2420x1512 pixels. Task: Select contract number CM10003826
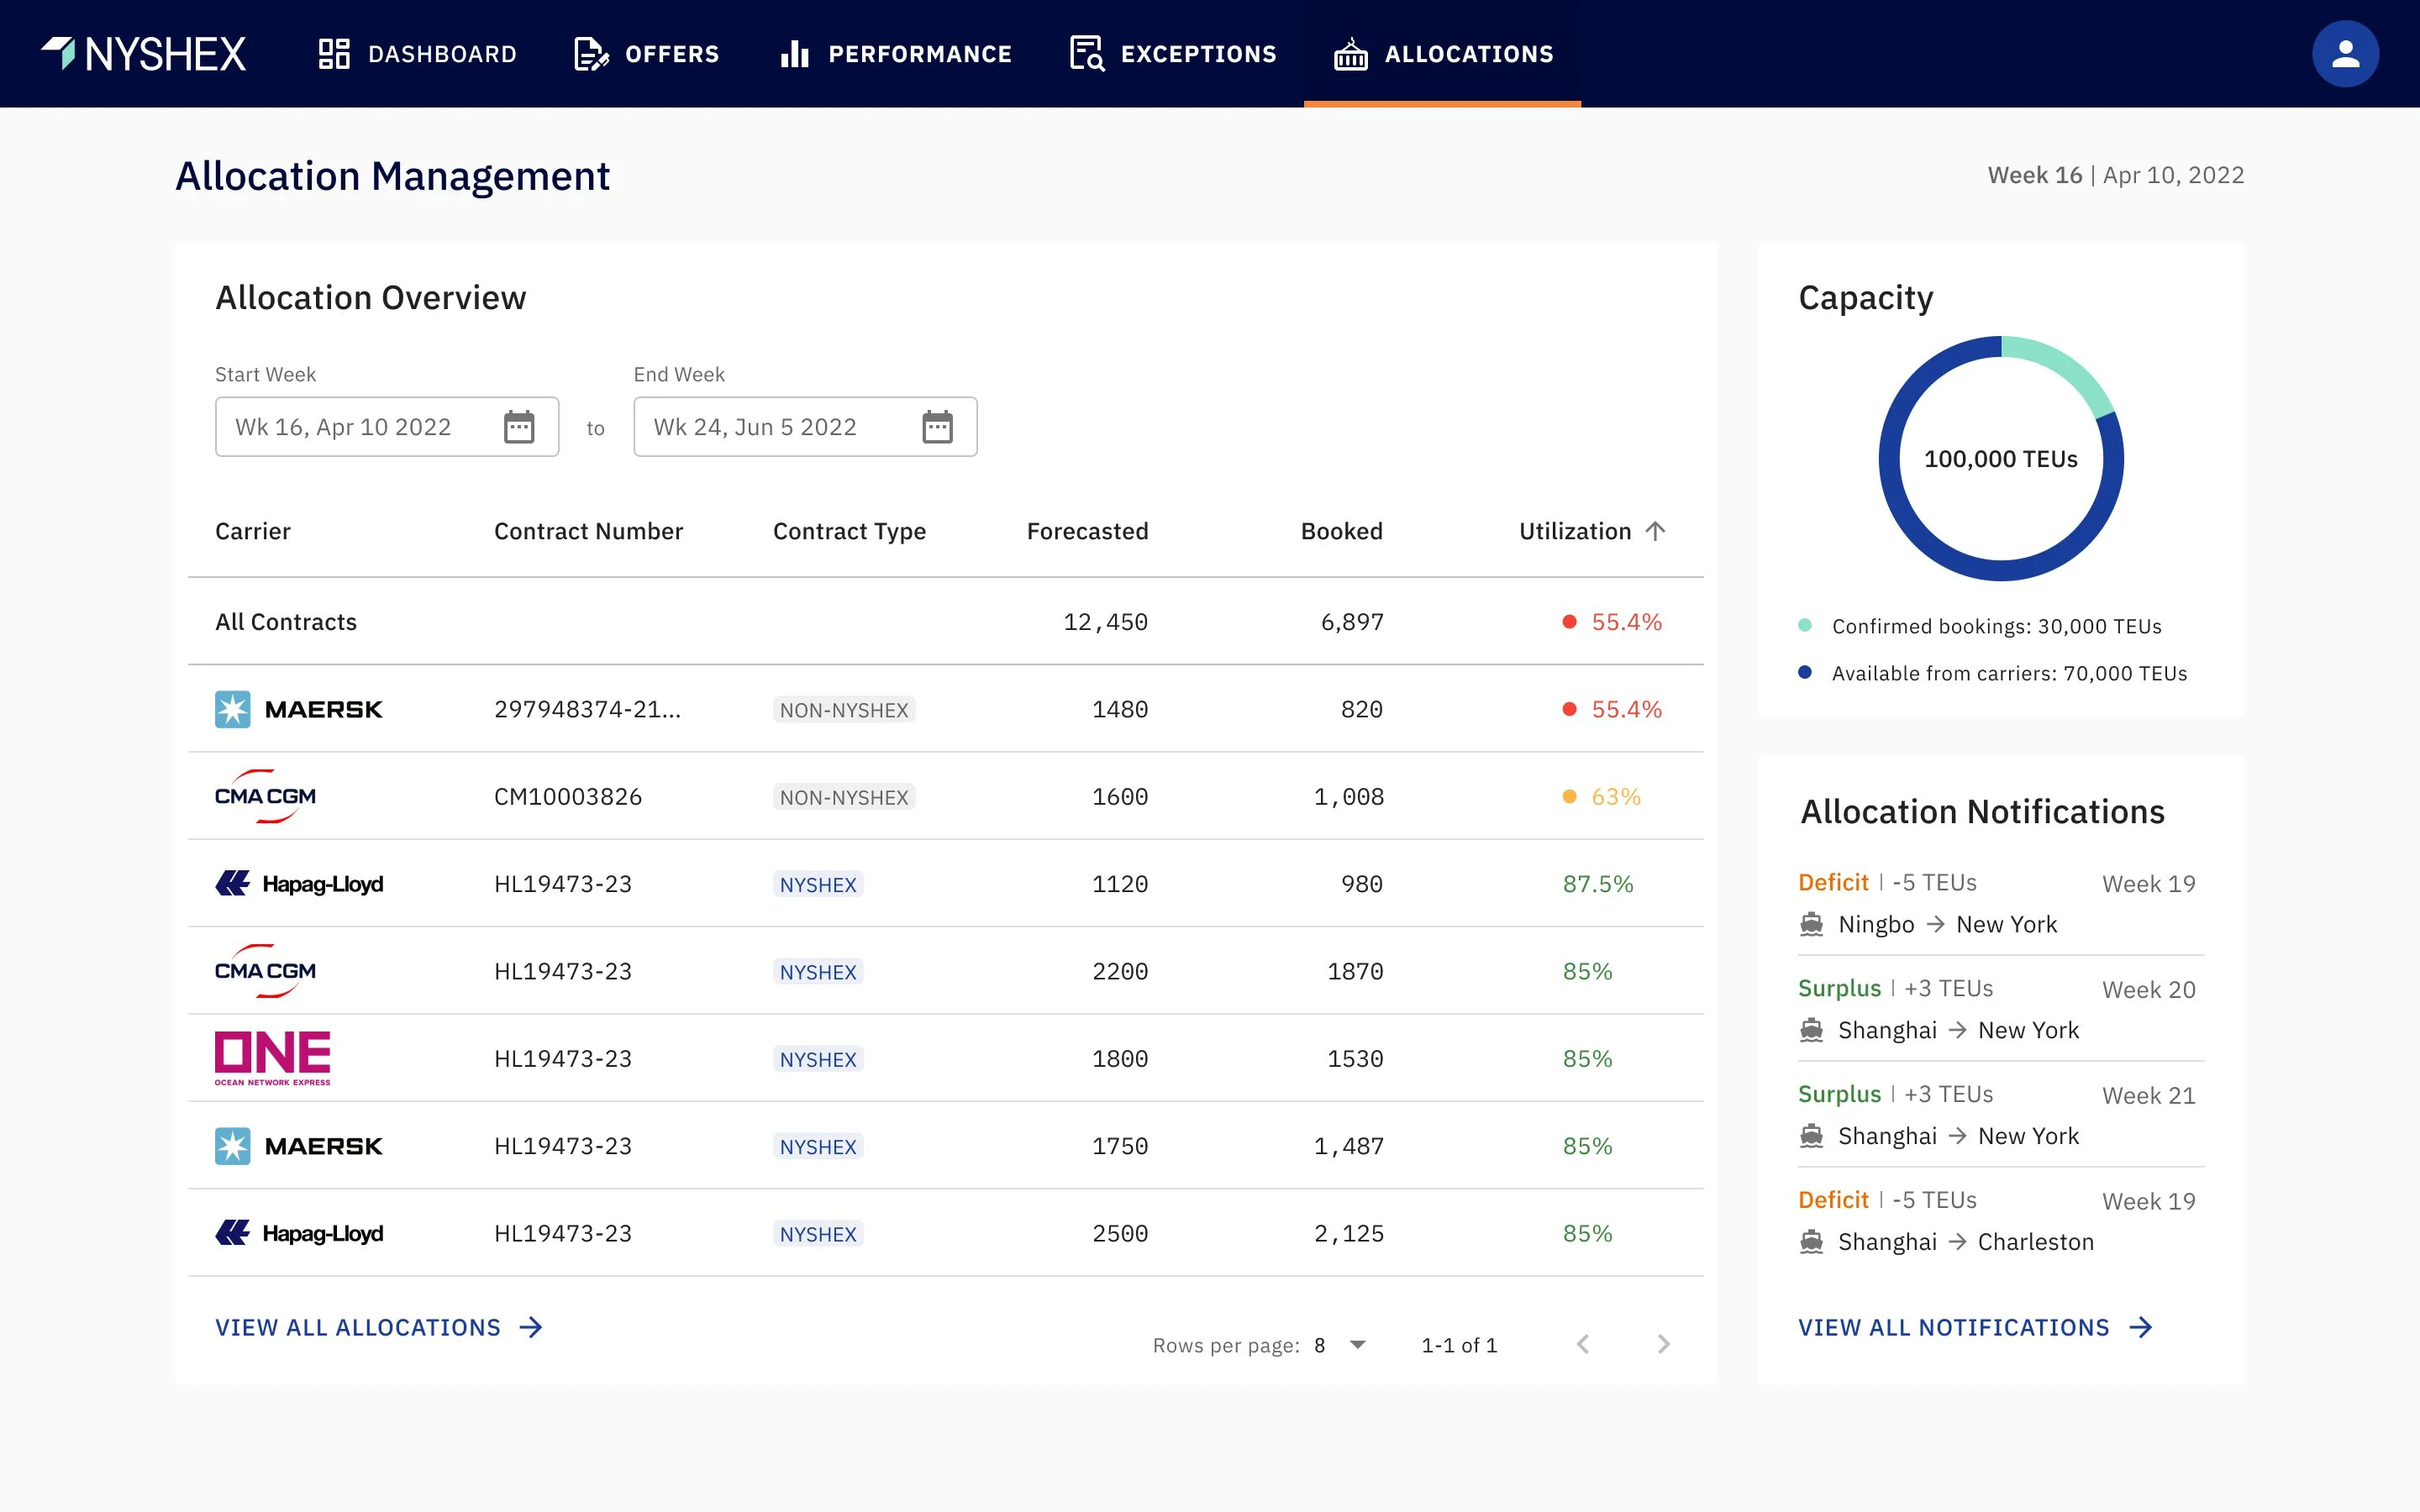tap(568, 797)
